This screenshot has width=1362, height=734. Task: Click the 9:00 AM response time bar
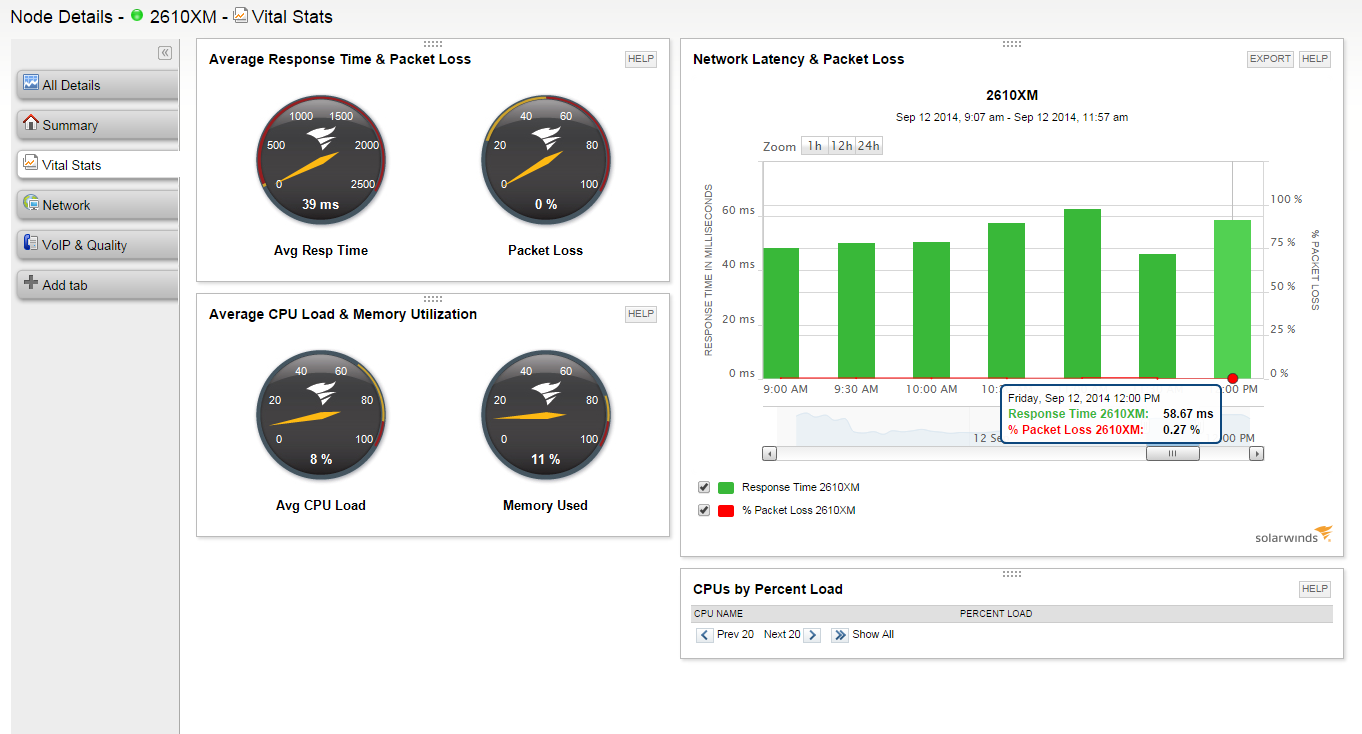tap(781, 312)
